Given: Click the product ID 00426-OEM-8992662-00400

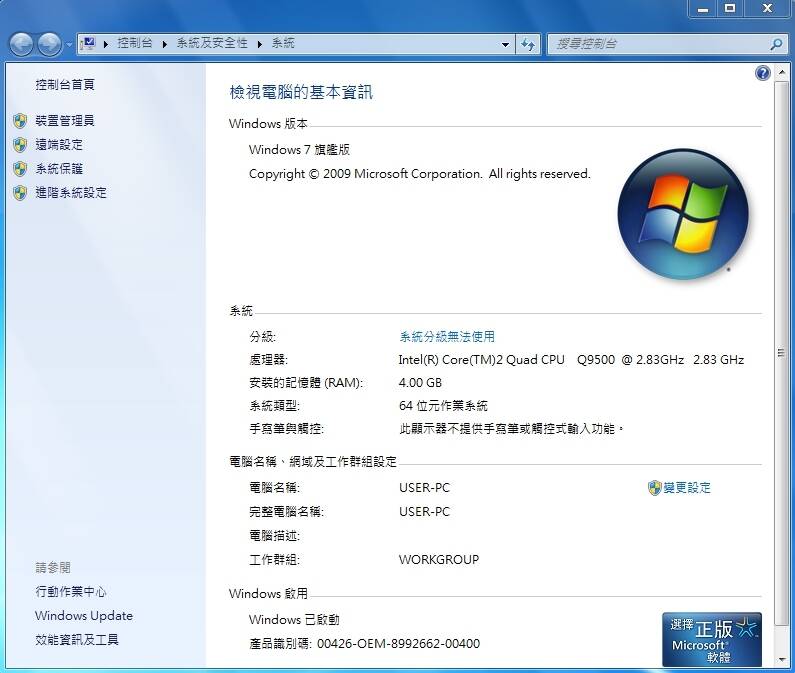Looking at the screenshot, I should coord(399,644).
